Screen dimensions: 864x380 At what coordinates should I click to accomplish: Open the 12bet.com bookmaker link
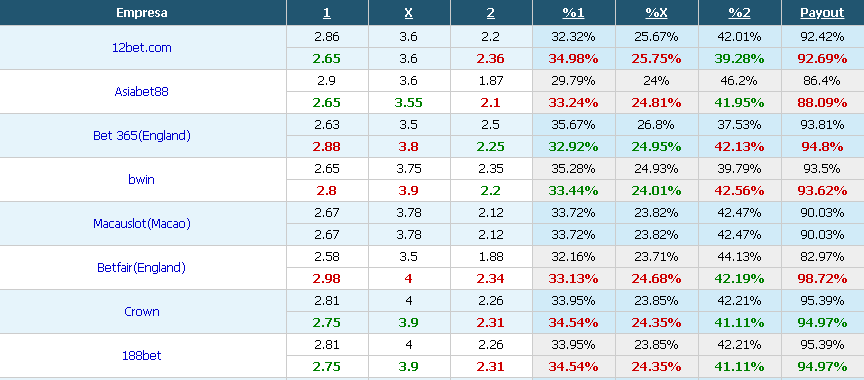pyautogui.click(x=142, y=47)
